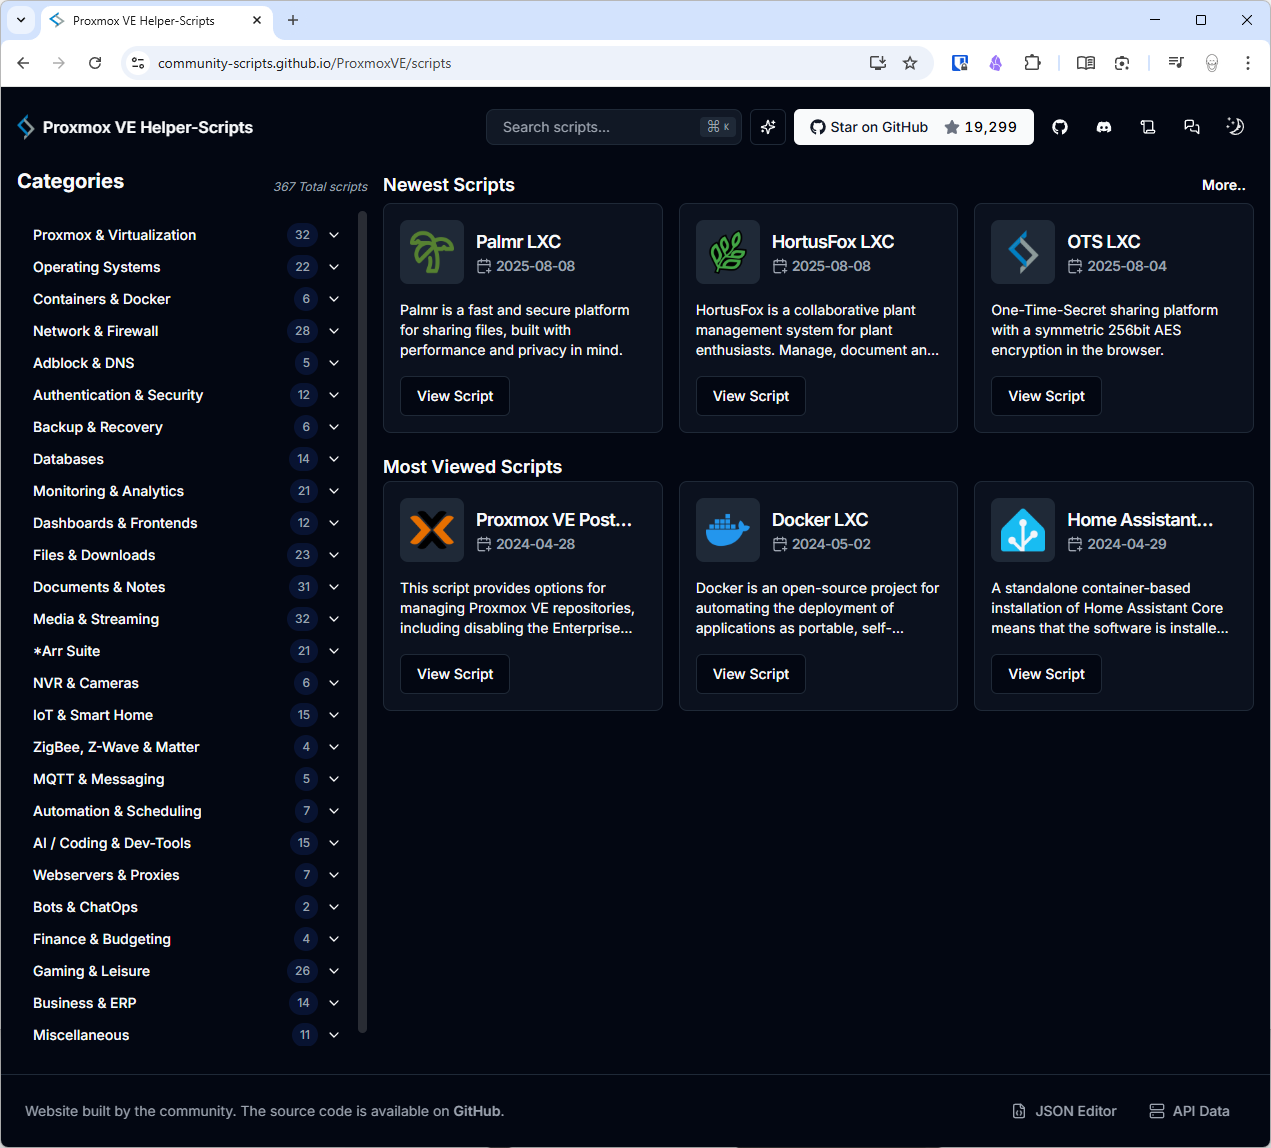This screenshot has width=1271, height=1148.
Task: Click the Search scripts input field
Action: click(x=614, y=127)
